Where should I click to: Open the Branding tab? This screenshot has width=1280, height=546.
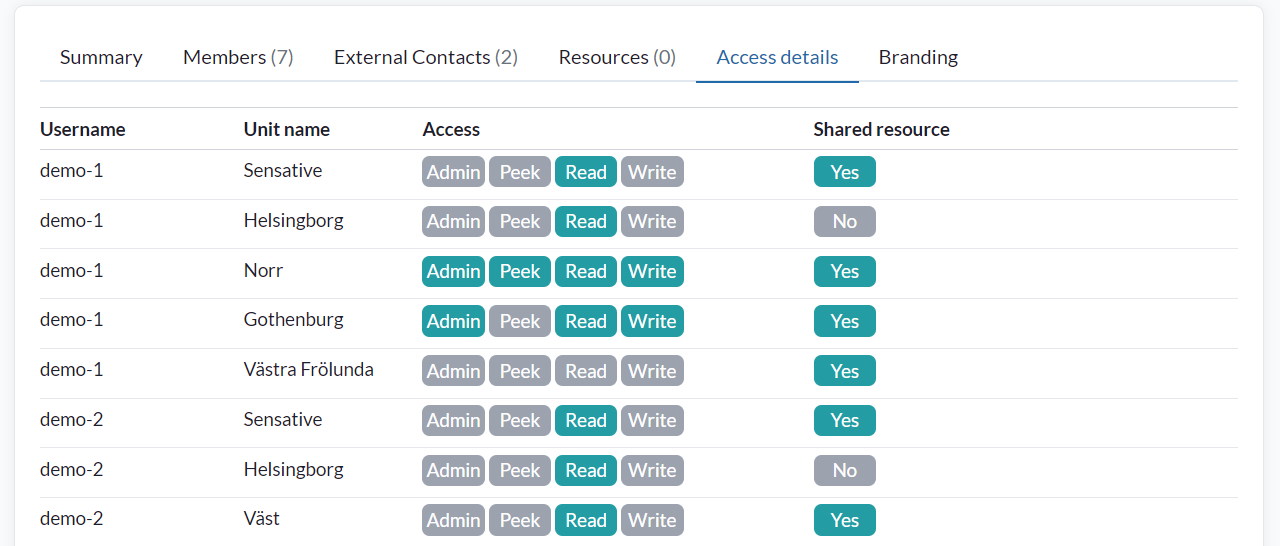point(918,57)
